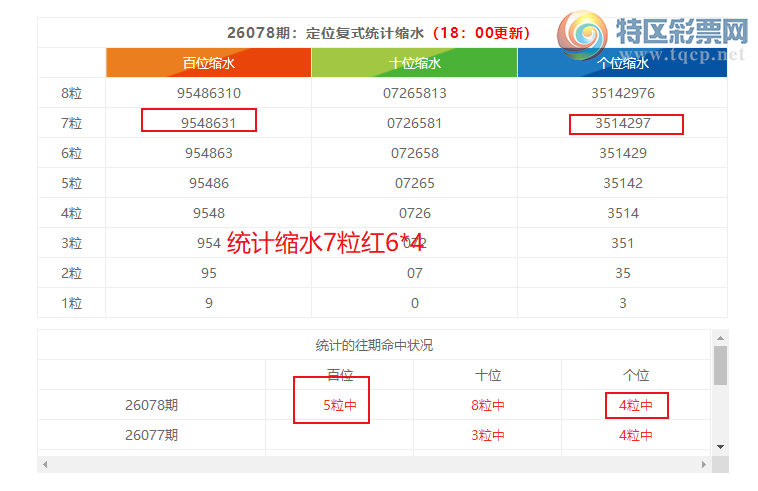758x491 pixels.
Task: Click the value 0726
Action: pyautogui.click(x=415, y=213)
